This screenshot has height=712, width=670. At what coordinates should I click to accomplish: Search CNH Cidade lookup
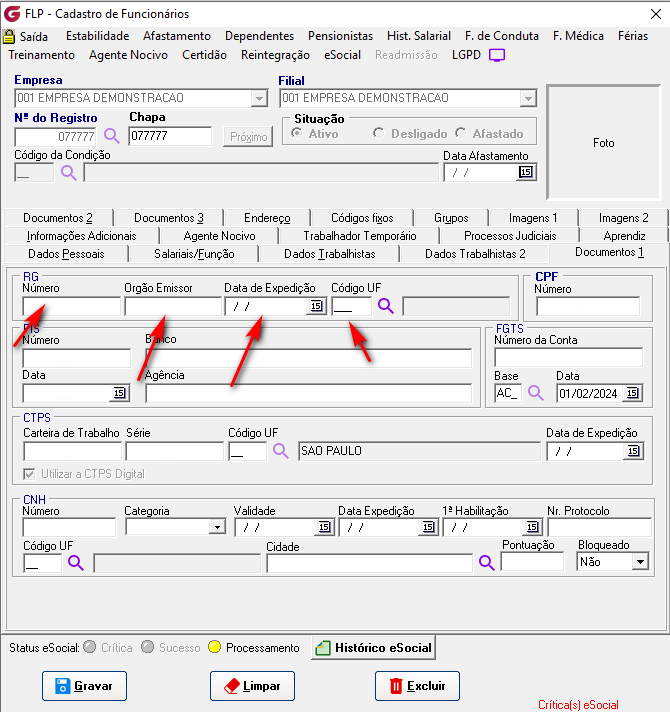[x=487, y=563]
